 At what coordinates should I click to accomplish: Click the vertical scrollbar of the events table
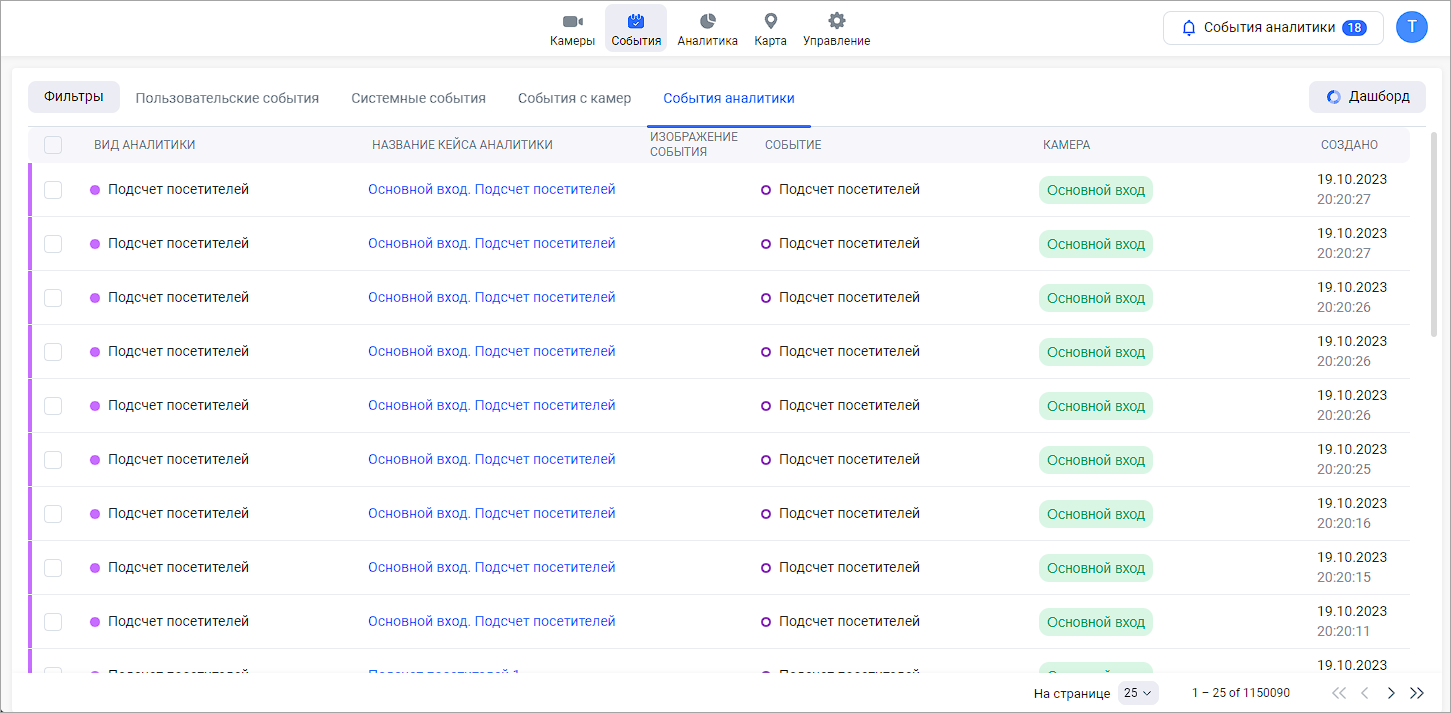[1433, 235]
